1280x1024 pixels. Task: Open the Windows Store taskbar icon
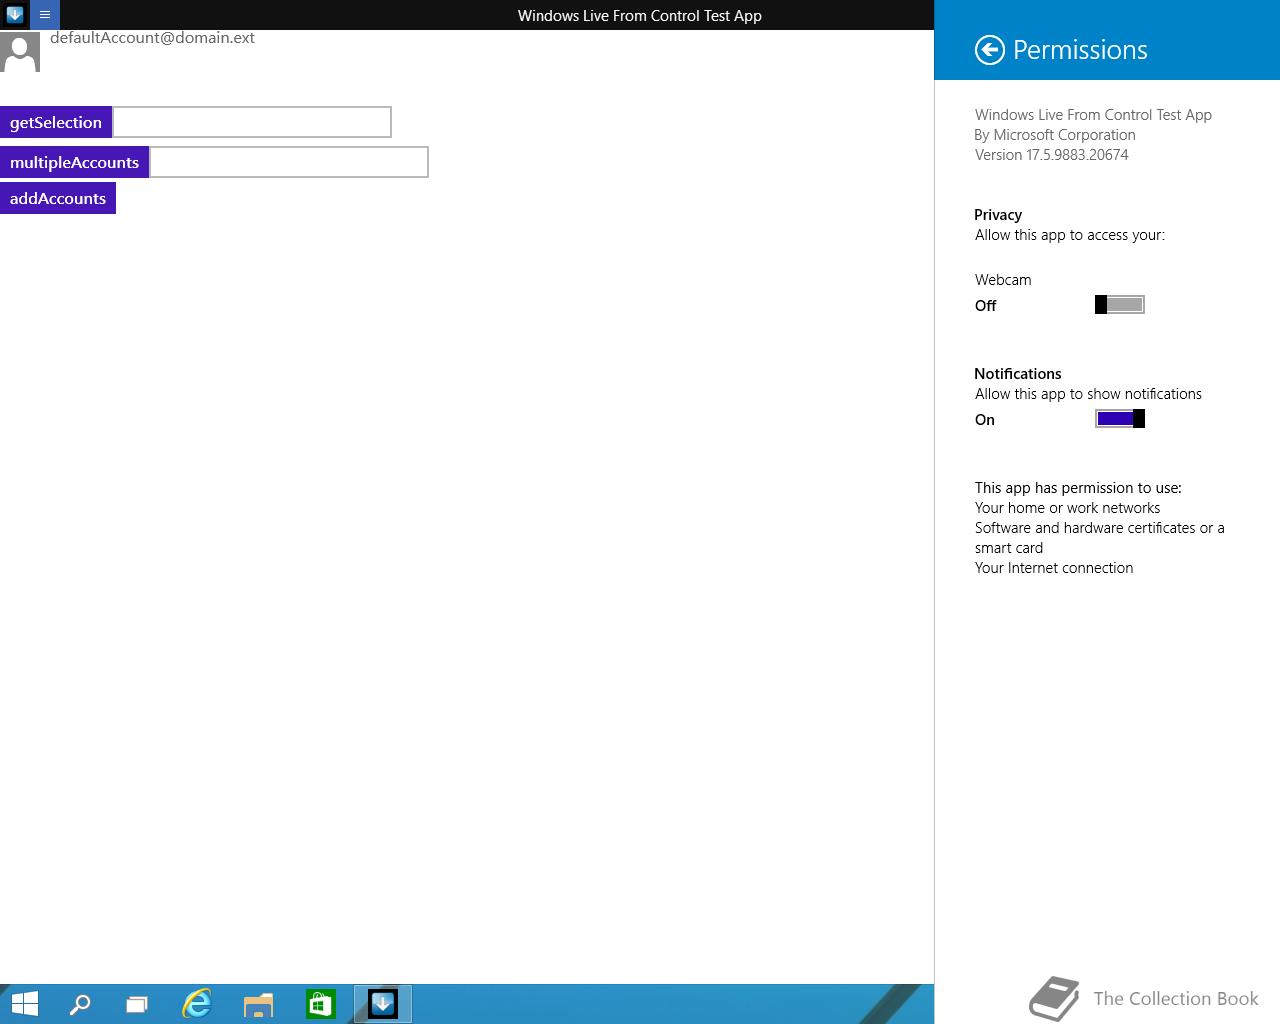tap(320, 1003)
